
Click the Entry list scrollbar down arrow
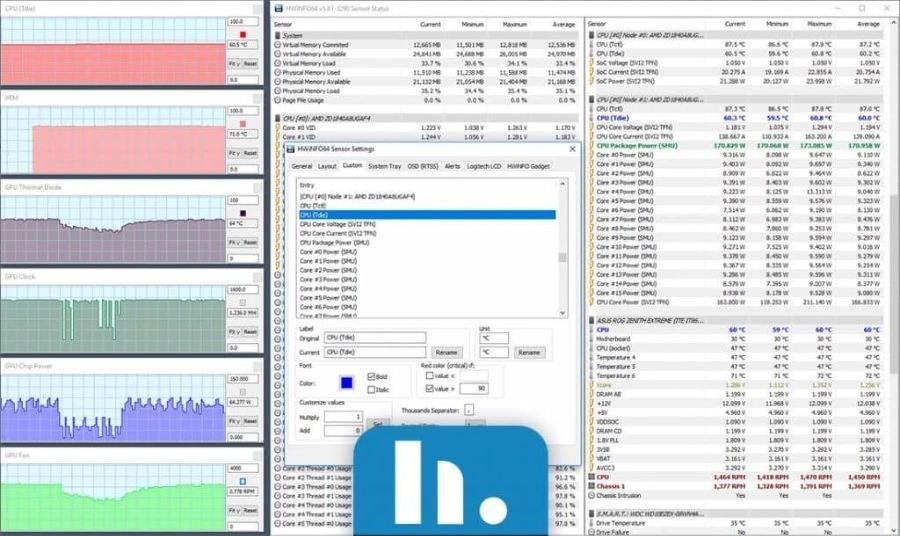pyautogui.click(x=562, y=313)
